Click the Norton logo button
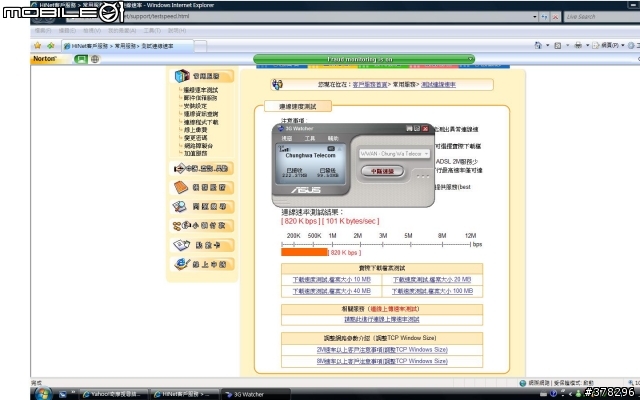Screen dimensions: 640x400 [44, 59]
